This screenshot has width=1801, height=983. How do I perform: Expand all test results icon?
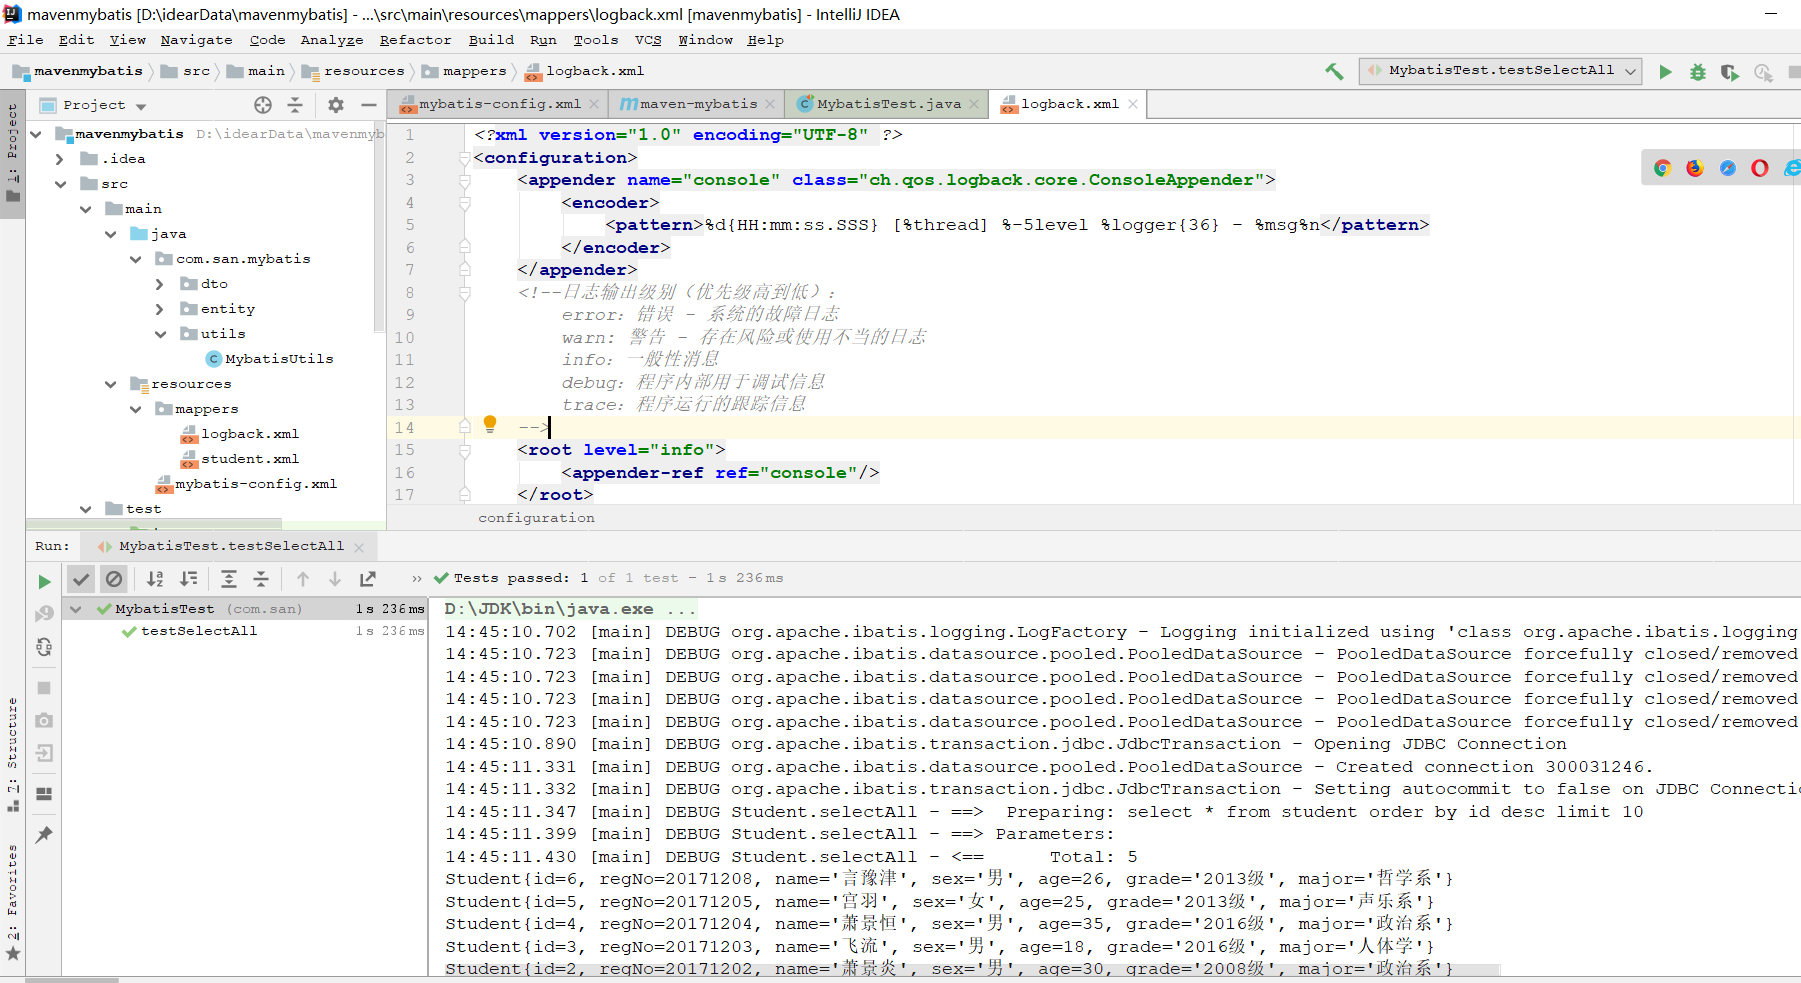[x=229, y=579]
